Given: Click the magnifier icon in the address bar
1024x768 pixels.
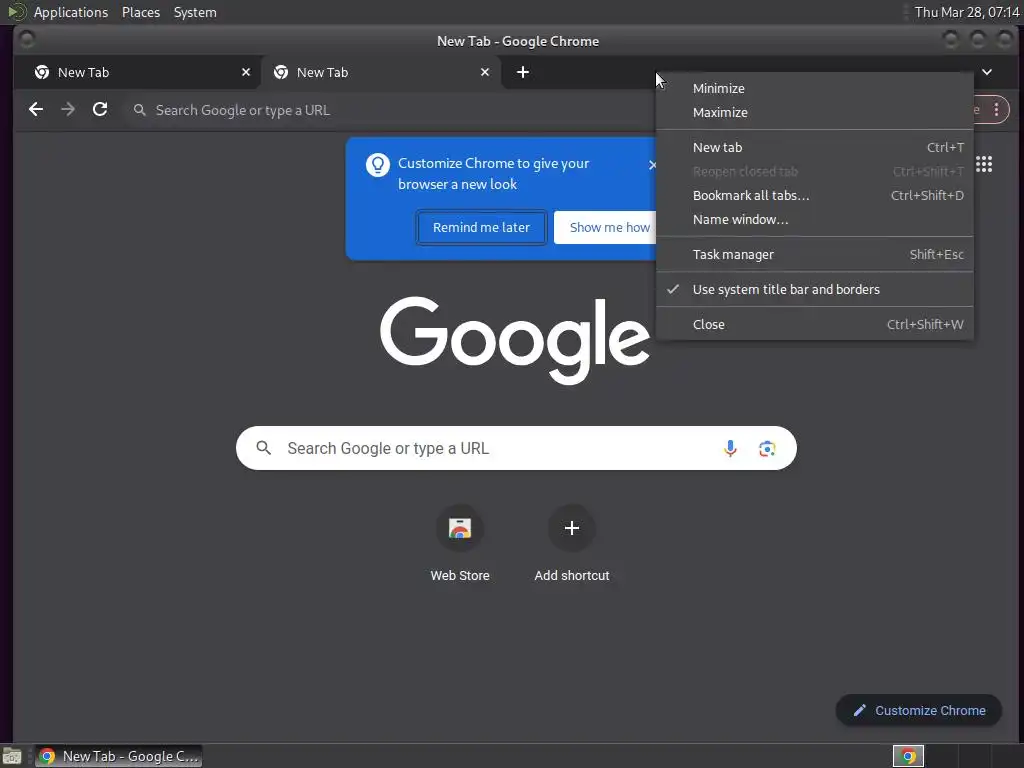Looking at the screenshot, I should click(139, 110).
